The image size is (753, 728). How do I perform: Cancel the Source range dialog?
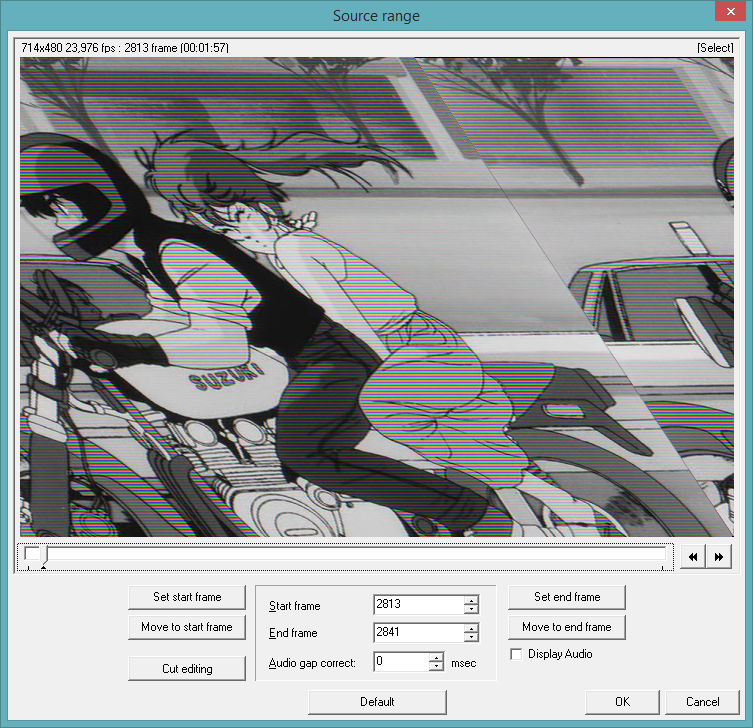[702, 702]
